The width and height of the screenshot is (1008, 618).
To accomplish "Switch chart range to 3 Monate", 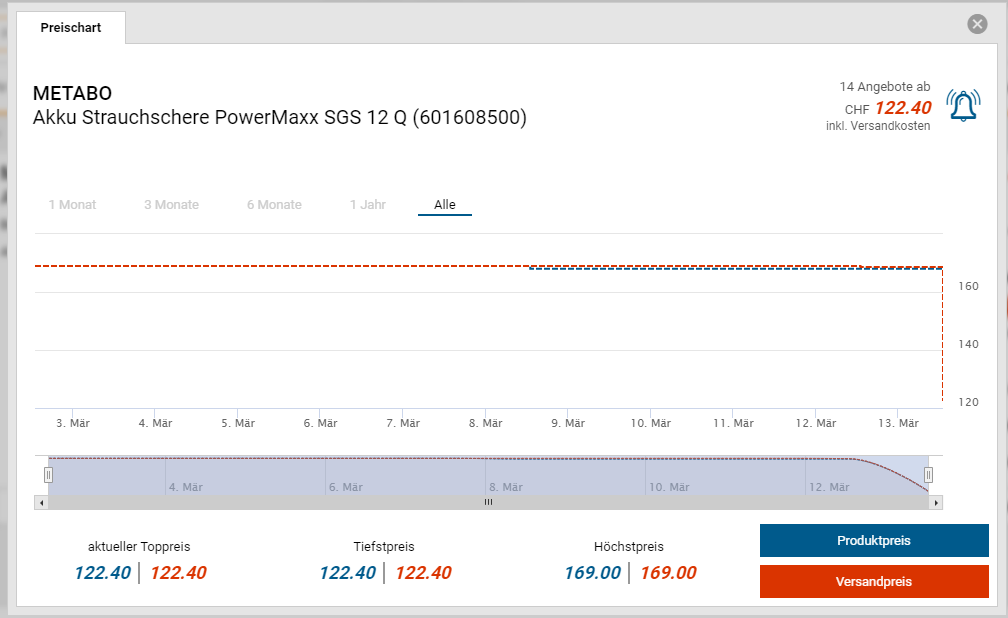I will click(171, 205).
